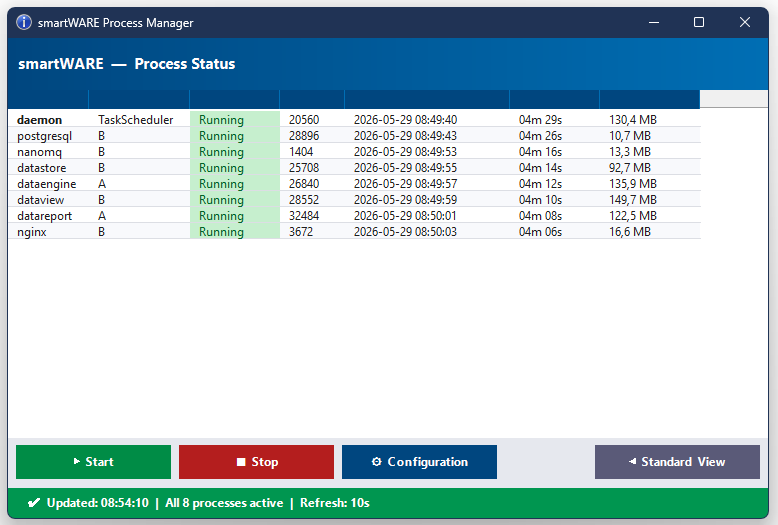Click PID 1404 in the nanomq row
The image size is (778, 525).
coord(301,152)
